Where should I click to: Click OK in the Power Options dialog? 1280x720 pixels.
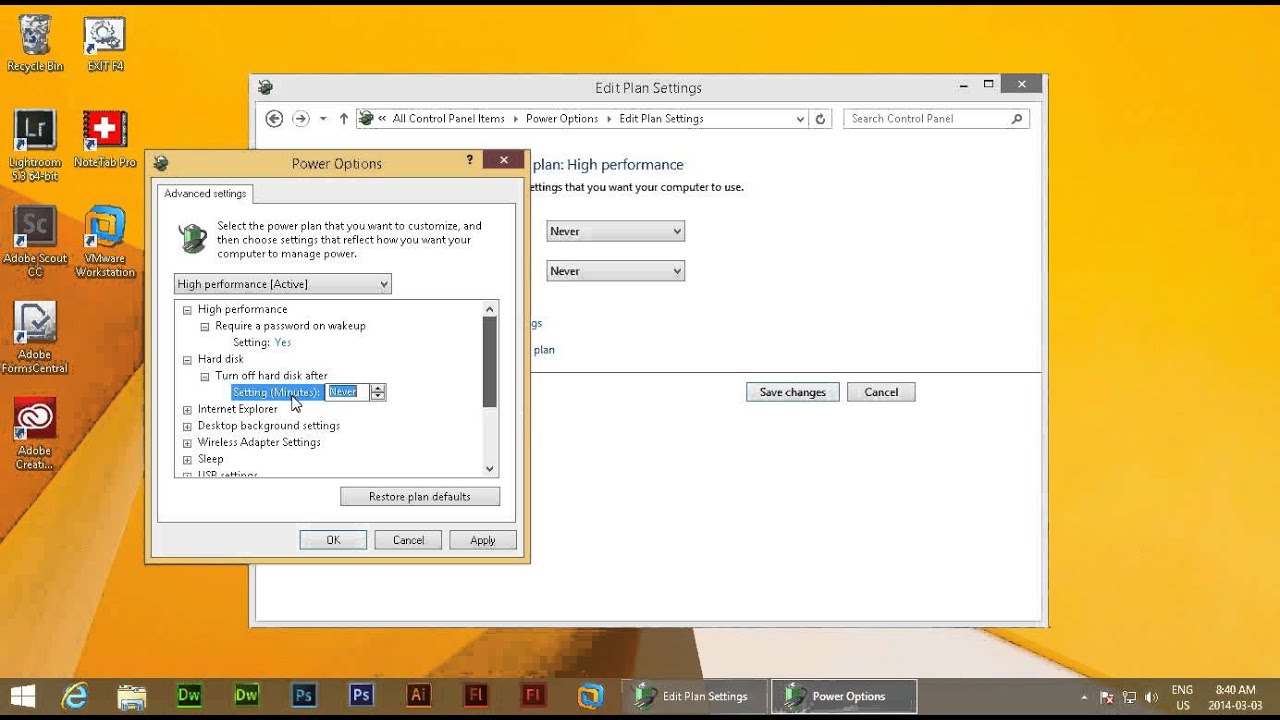click(333, 540)
